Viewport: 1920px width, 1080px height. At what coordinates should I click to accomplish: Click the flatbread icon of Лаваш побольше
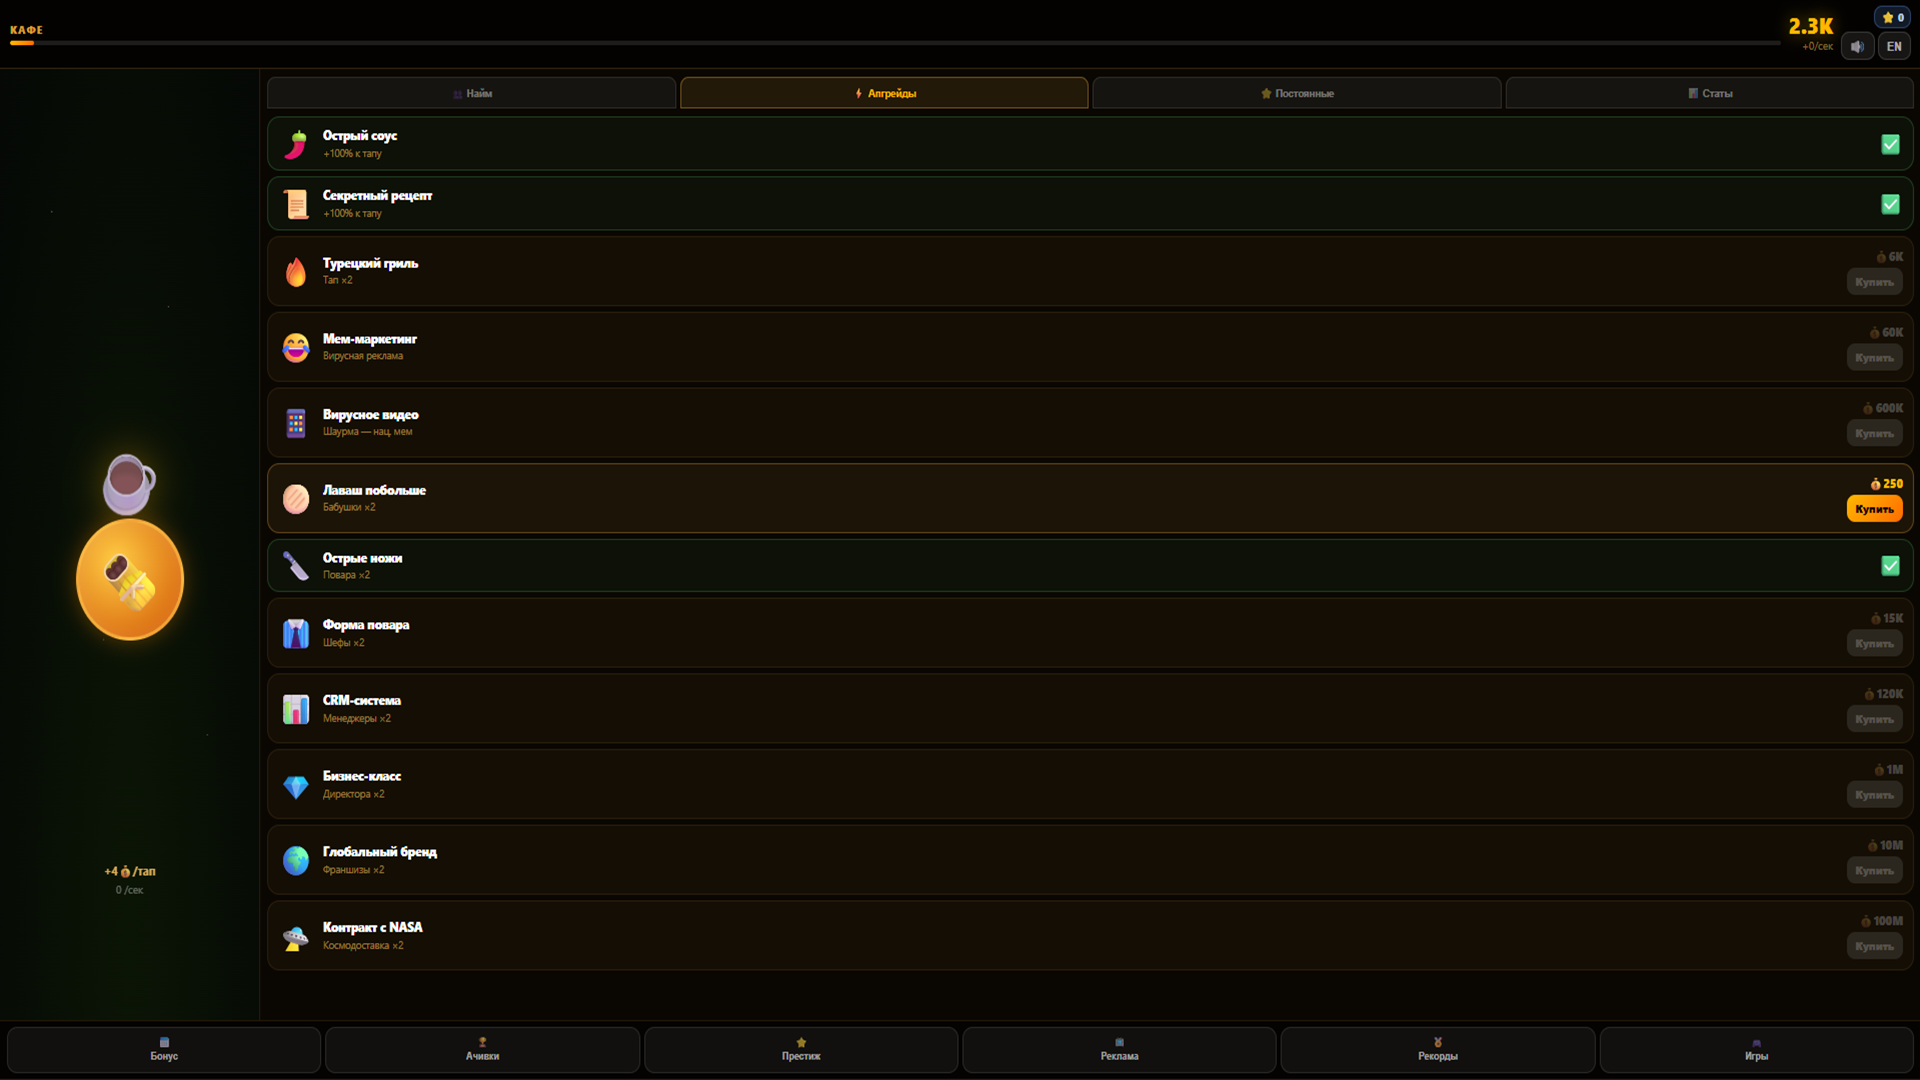(x=296, y=498)
